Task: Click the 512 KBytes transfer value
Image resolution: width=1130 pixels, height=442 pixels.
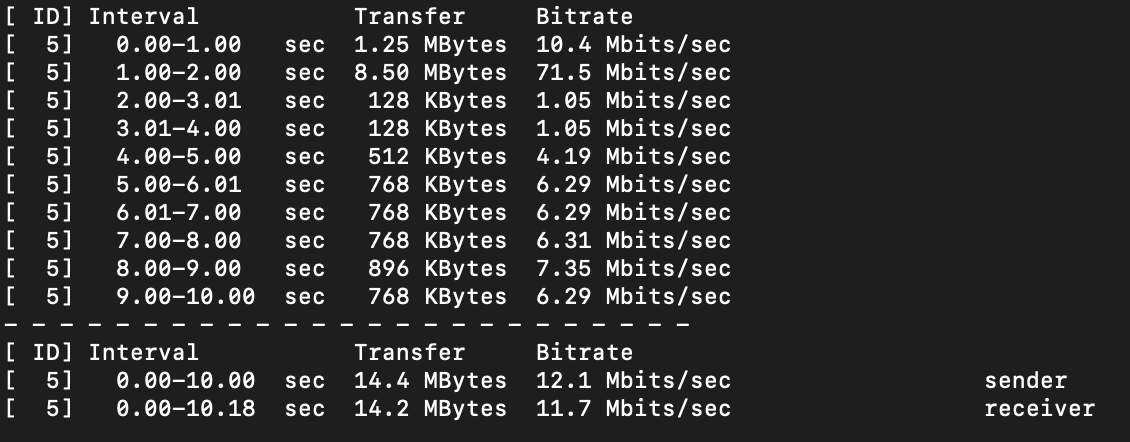Action: point(437,156)
